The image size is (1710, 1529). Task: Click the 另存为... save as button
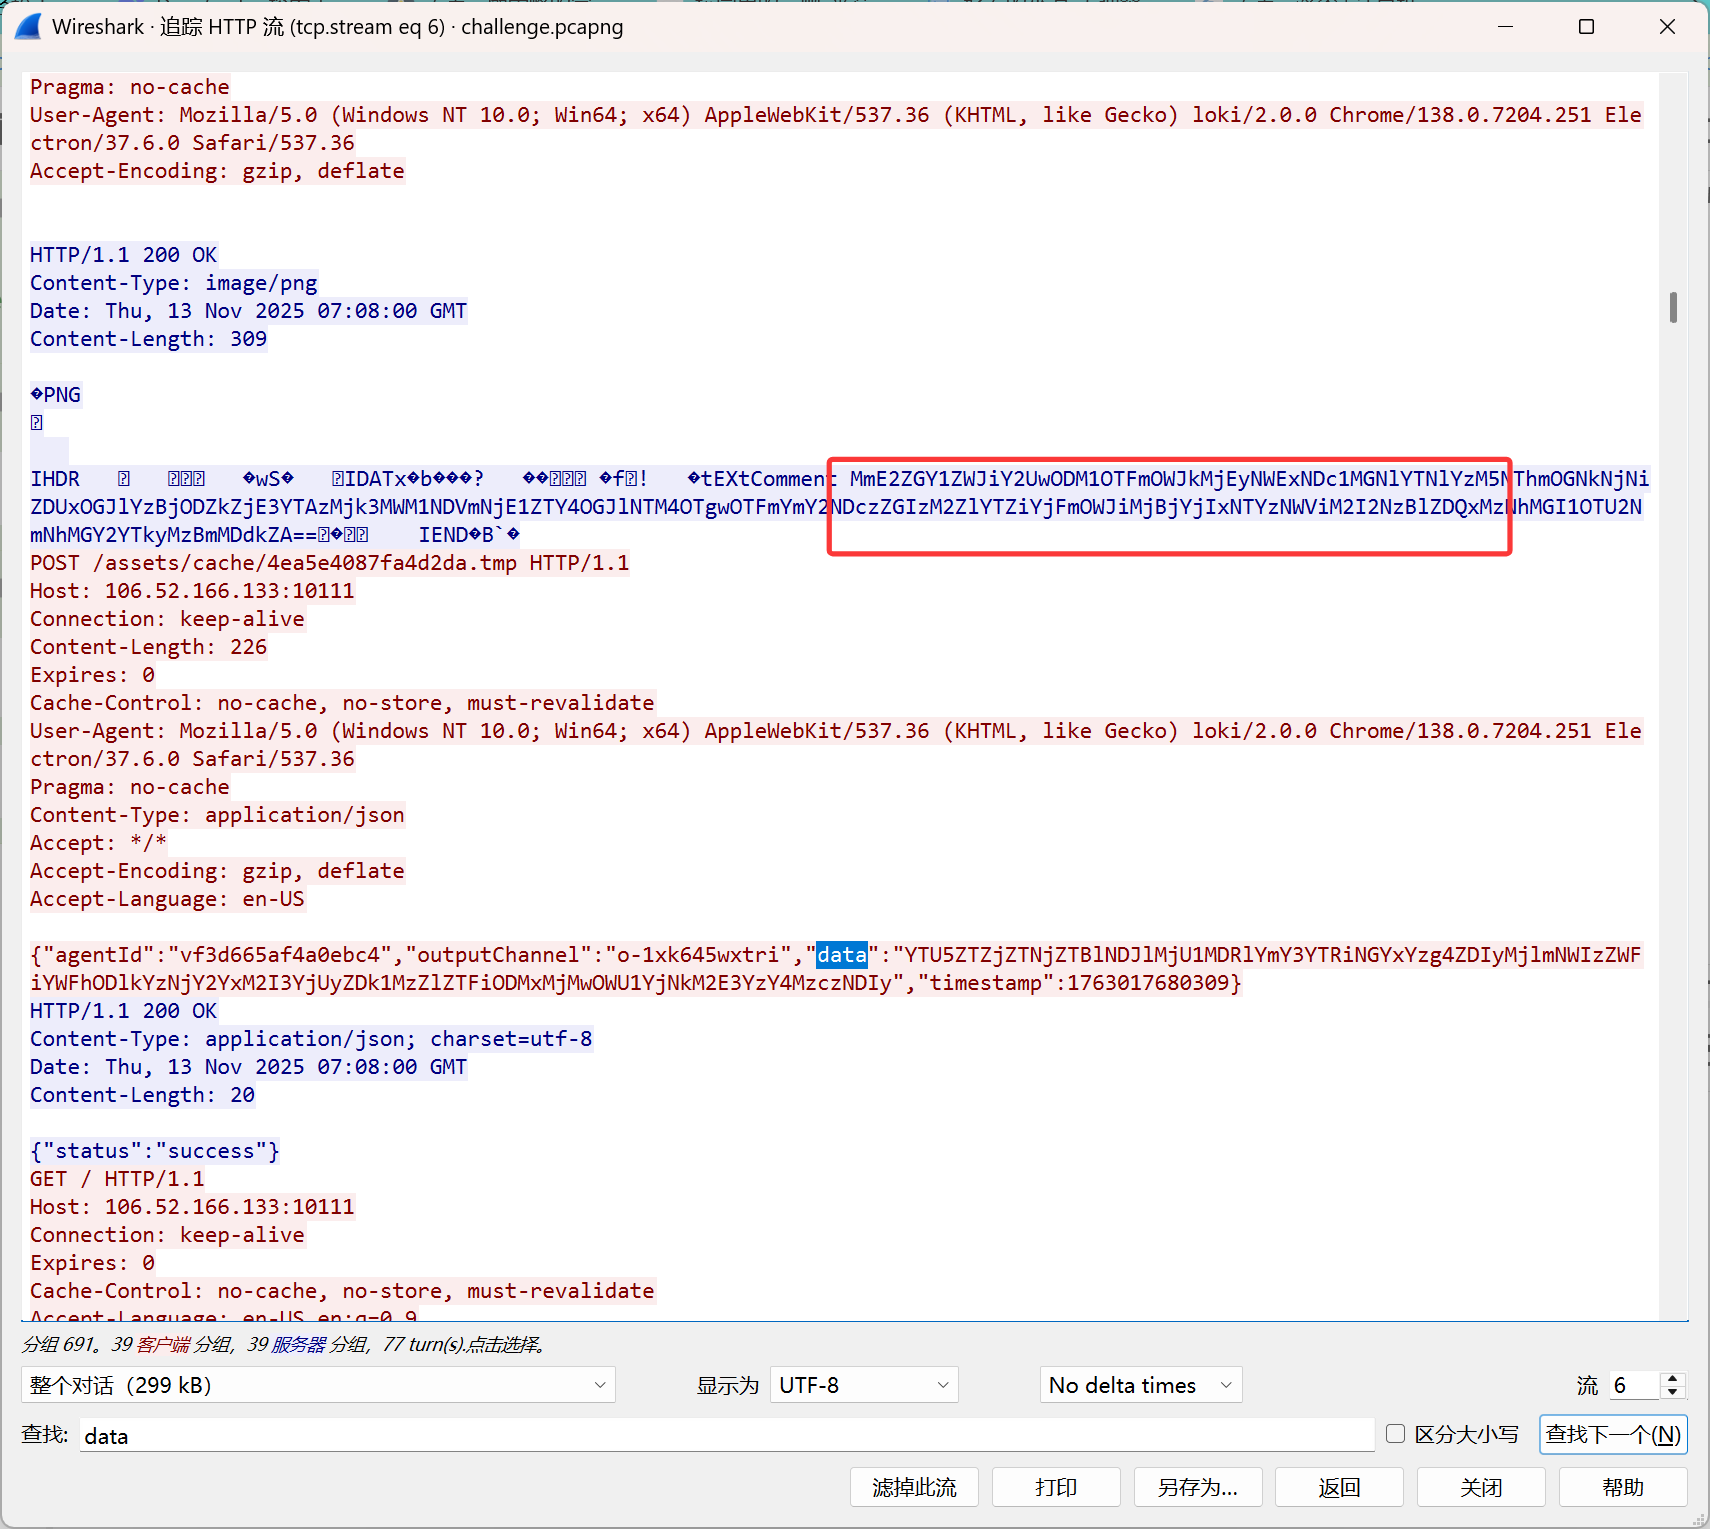[x=1198, y=1488]
